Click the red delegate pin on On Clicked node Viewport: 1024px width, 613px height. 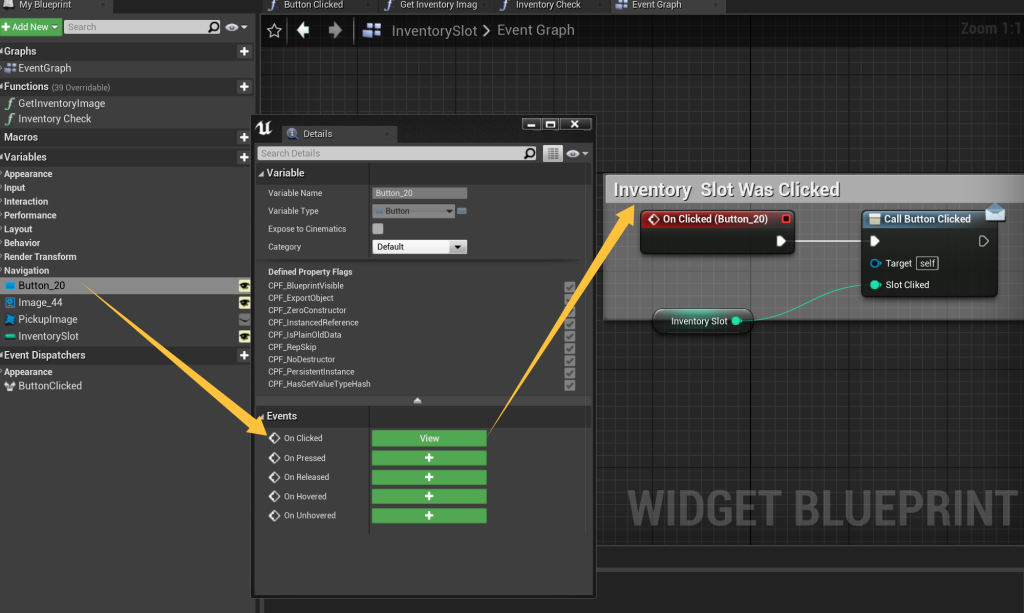tap(786, 219)
